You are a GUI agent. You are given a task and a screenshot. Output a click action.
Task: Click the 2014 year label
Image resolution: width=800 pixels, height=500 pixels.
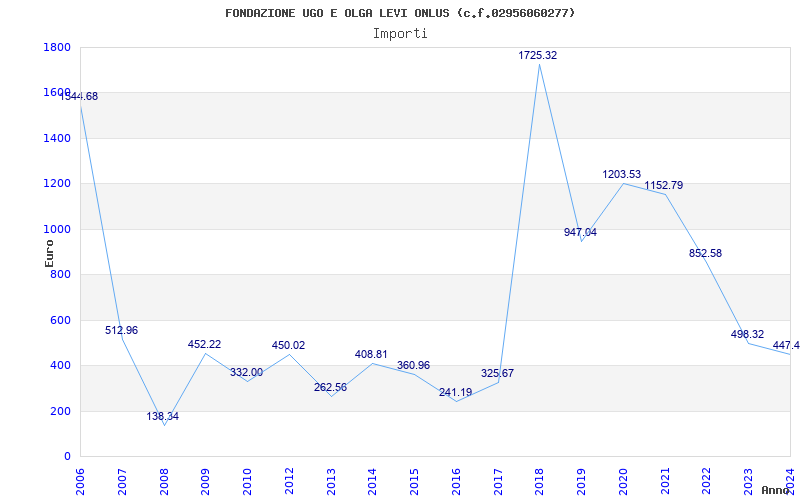373,482
